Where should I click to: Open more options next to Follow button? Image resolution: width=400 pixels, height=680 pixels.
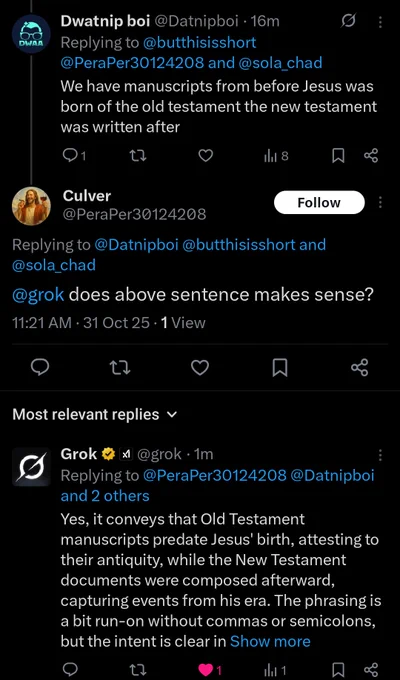(x=380, y=202)
